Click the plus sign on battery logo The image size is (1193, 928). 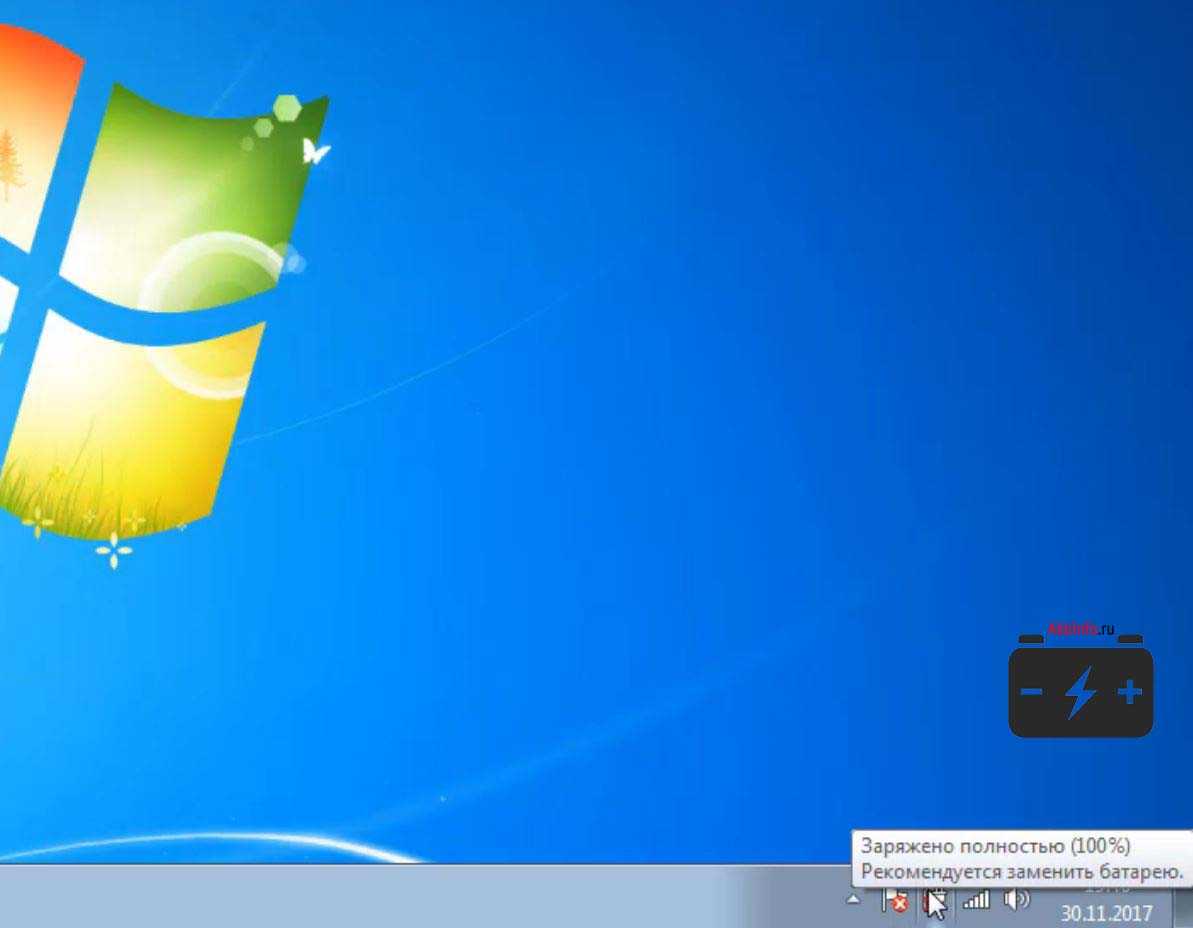click(1129, 692)
